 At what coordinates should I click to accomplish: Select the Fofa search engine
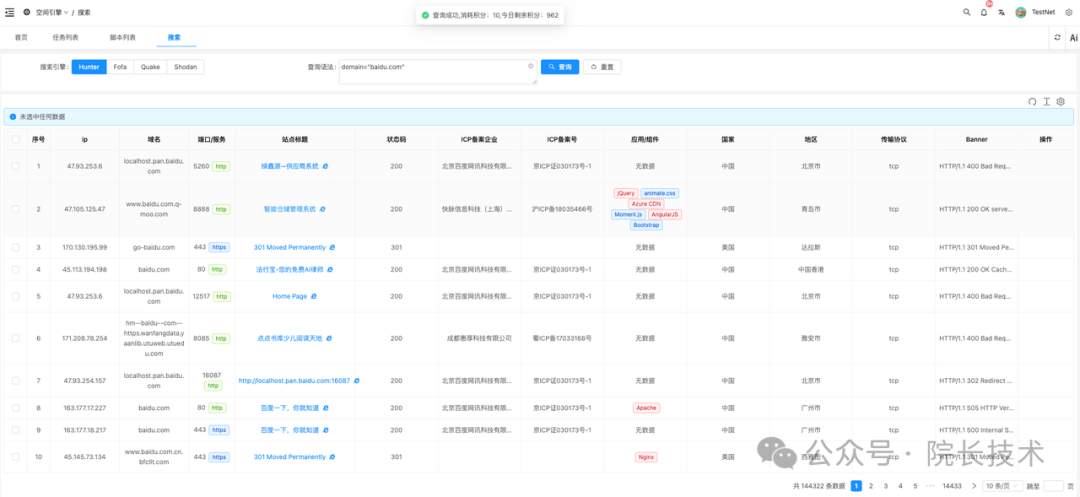coord(120,67)
